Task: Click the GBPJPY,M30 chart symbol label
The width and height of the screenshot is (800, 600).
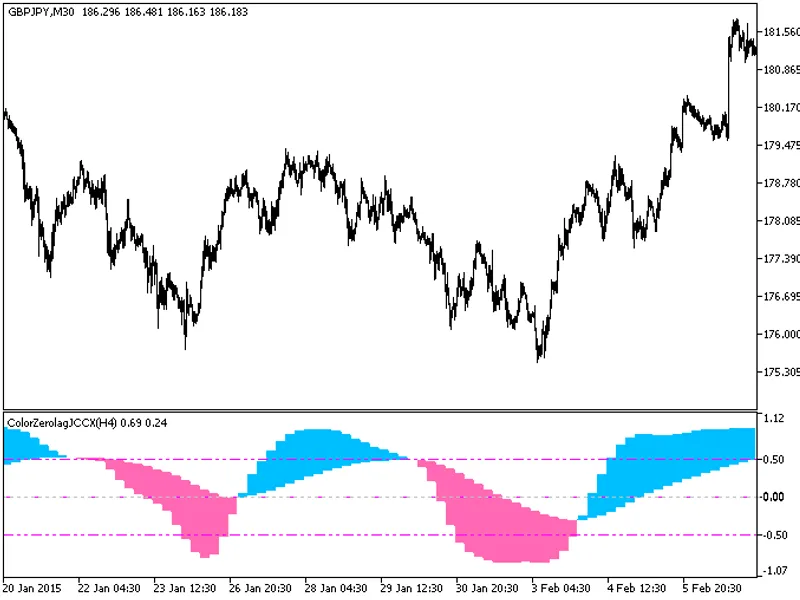Action: coord(41,12)
